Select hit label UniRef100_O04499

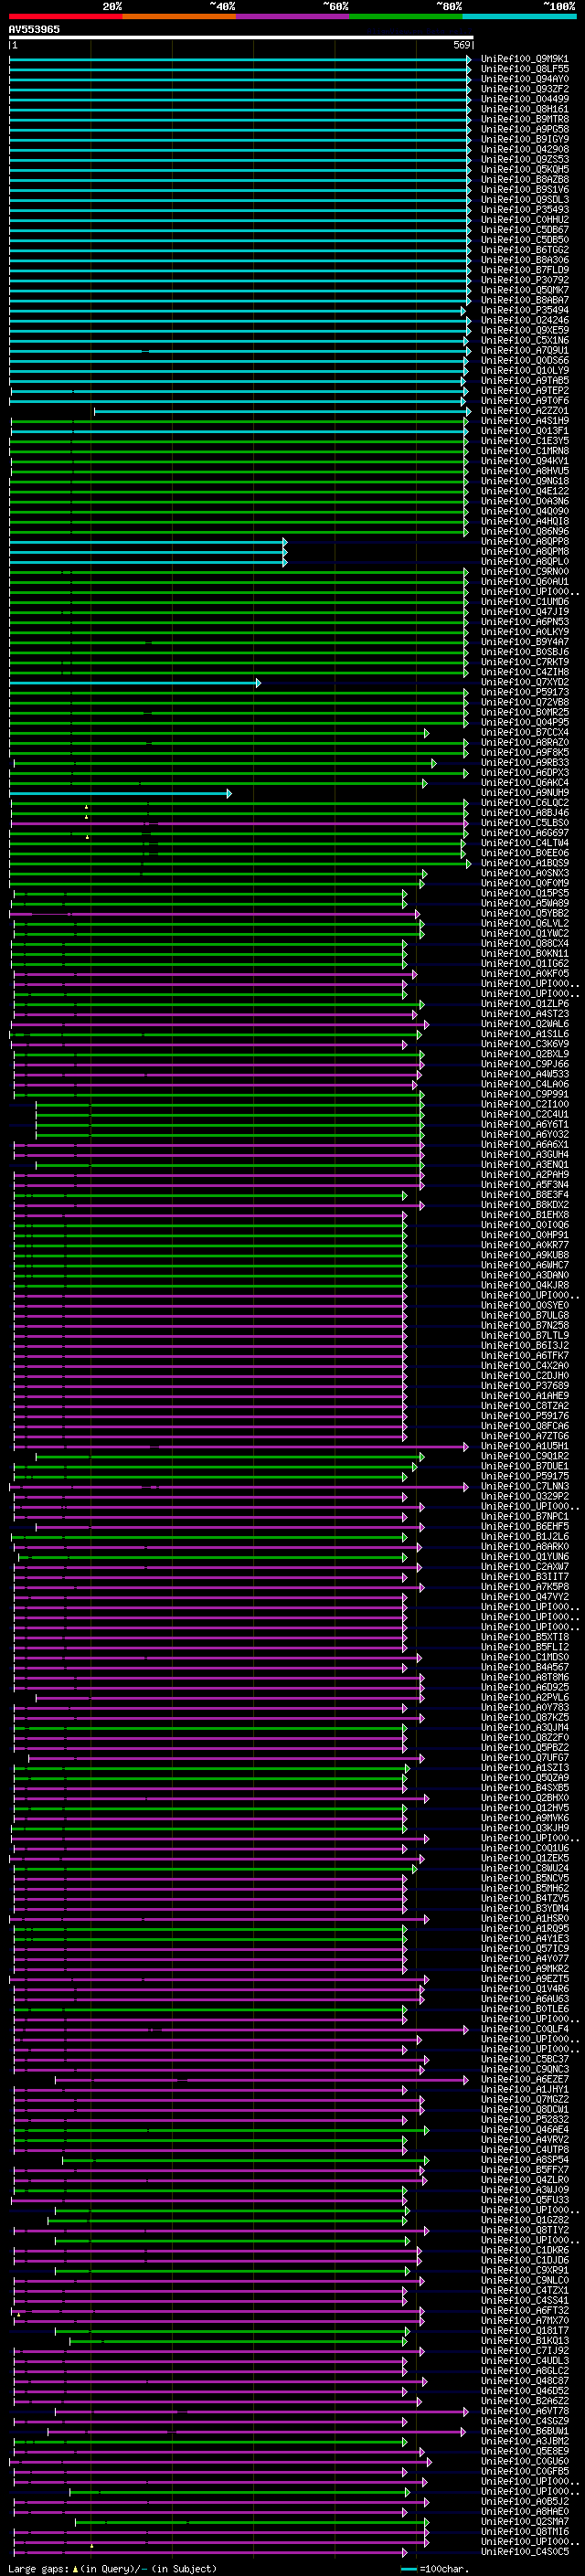(x=525, y=99)
